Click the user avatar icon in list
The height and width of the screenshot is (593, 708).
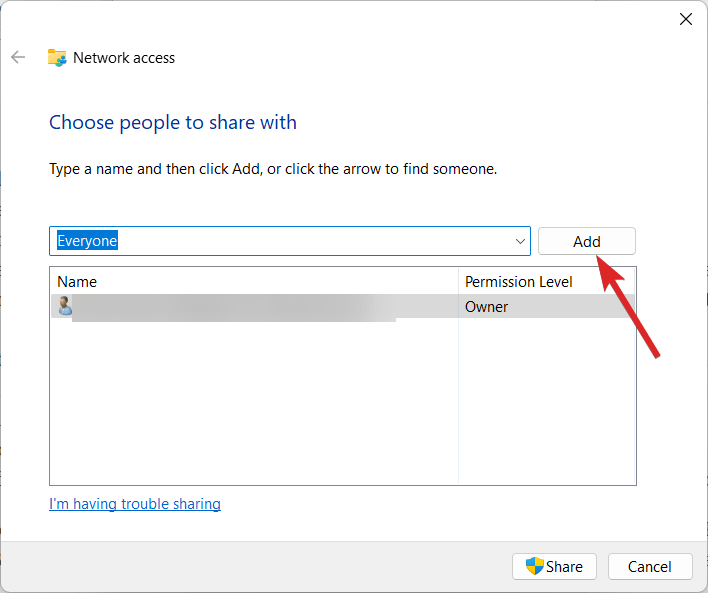64,307
